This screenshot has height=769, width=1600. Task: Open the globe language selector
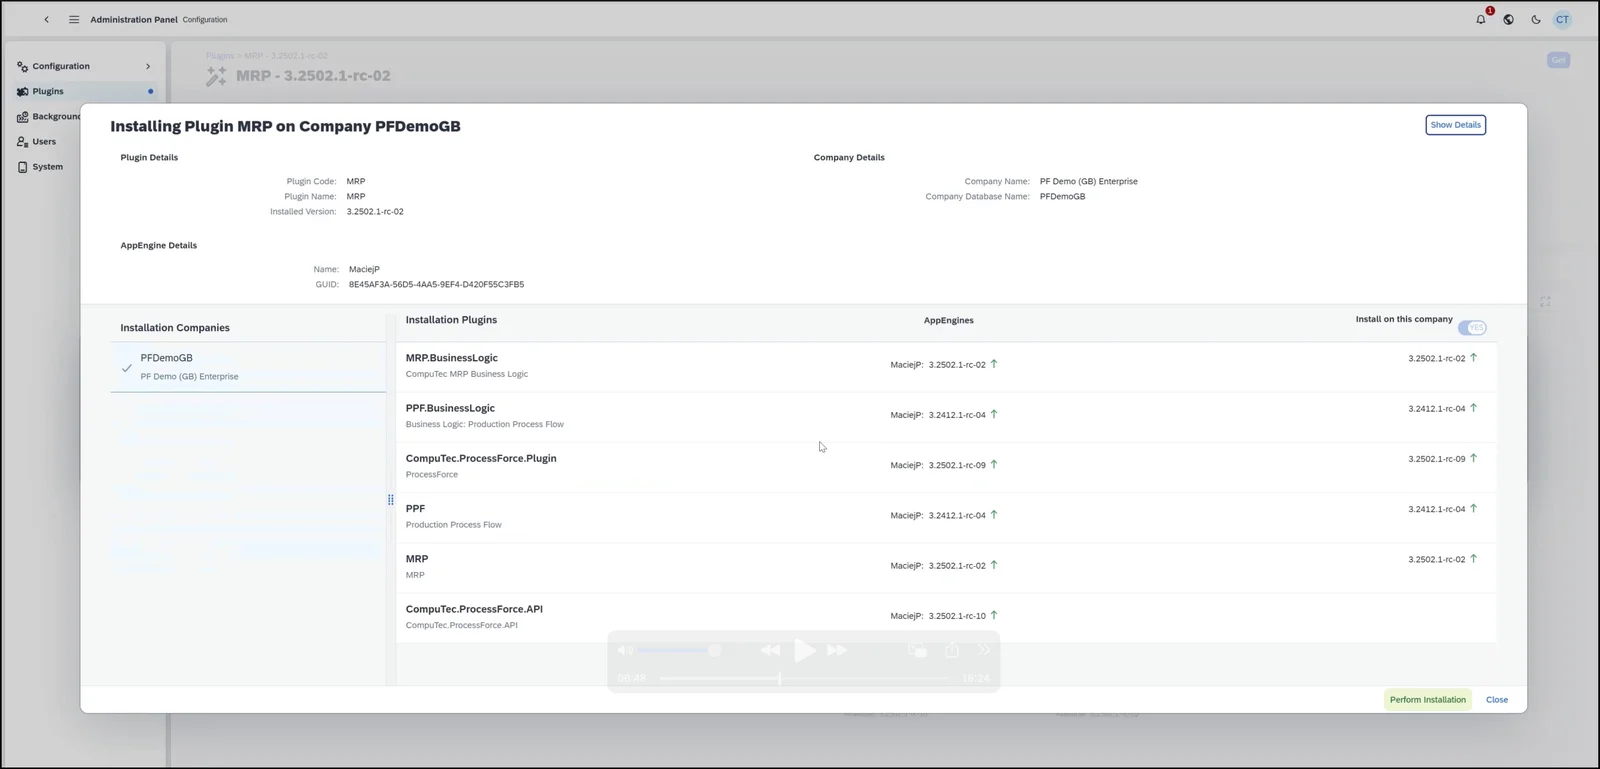[1508, 20]
